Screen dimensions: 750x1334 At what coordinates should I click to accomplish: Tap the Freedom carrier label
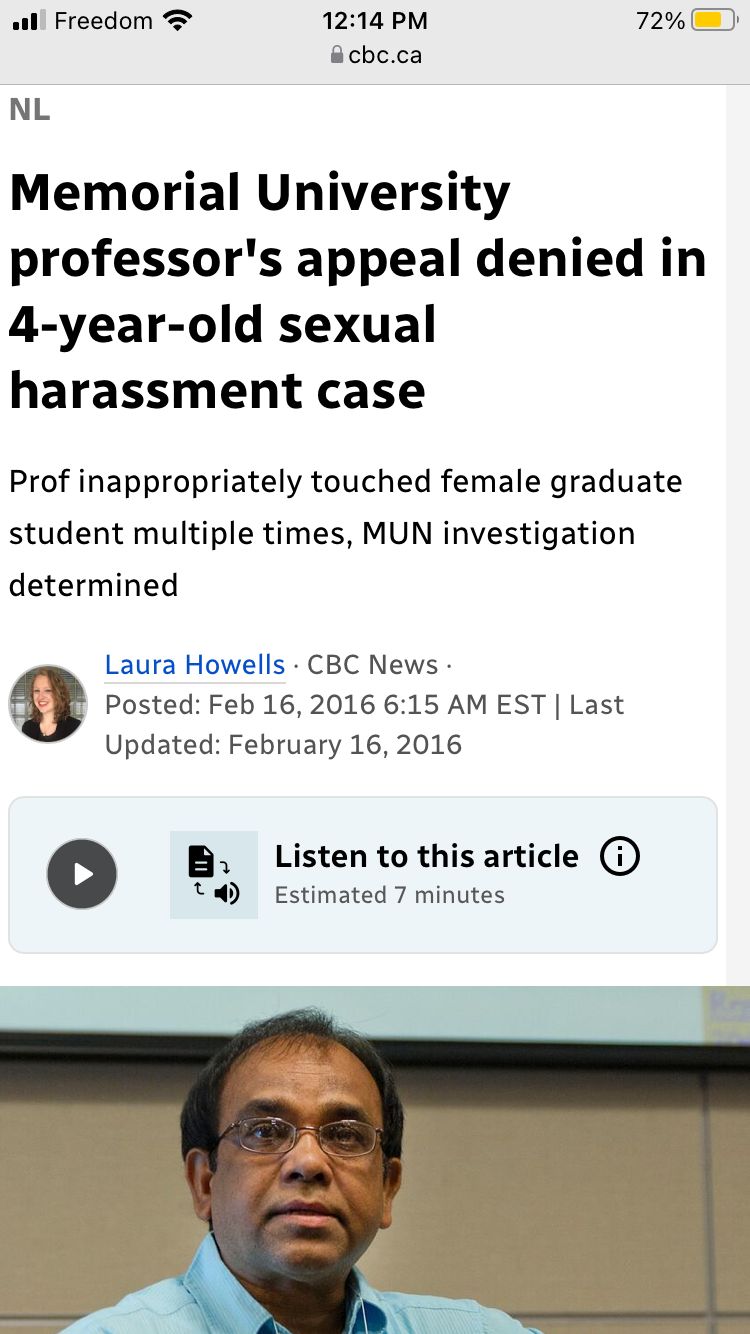104,21
